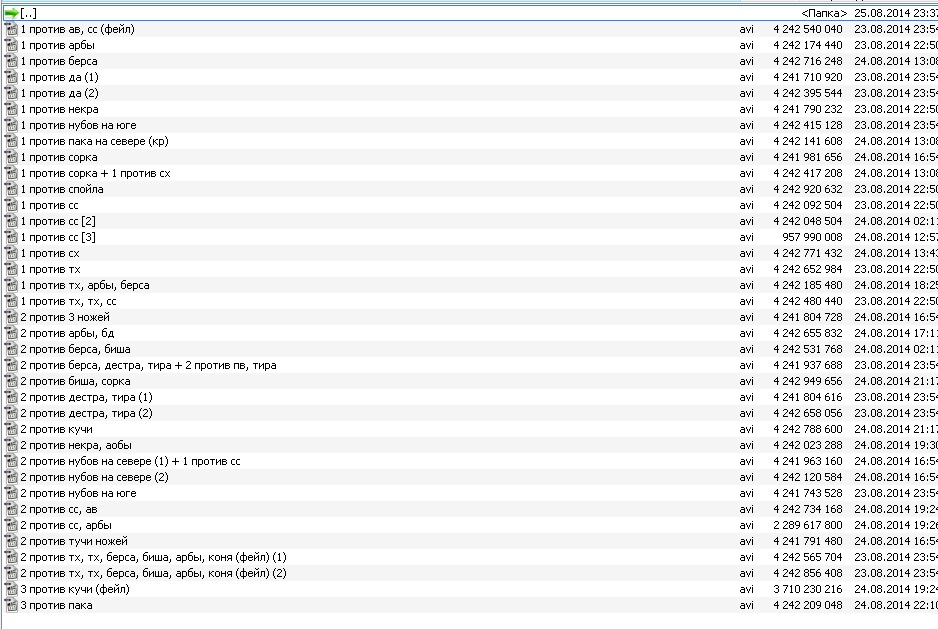Click the '<Папка>' label in first row
The height and width of the screenshot is (629, 938).
point(824,13)
